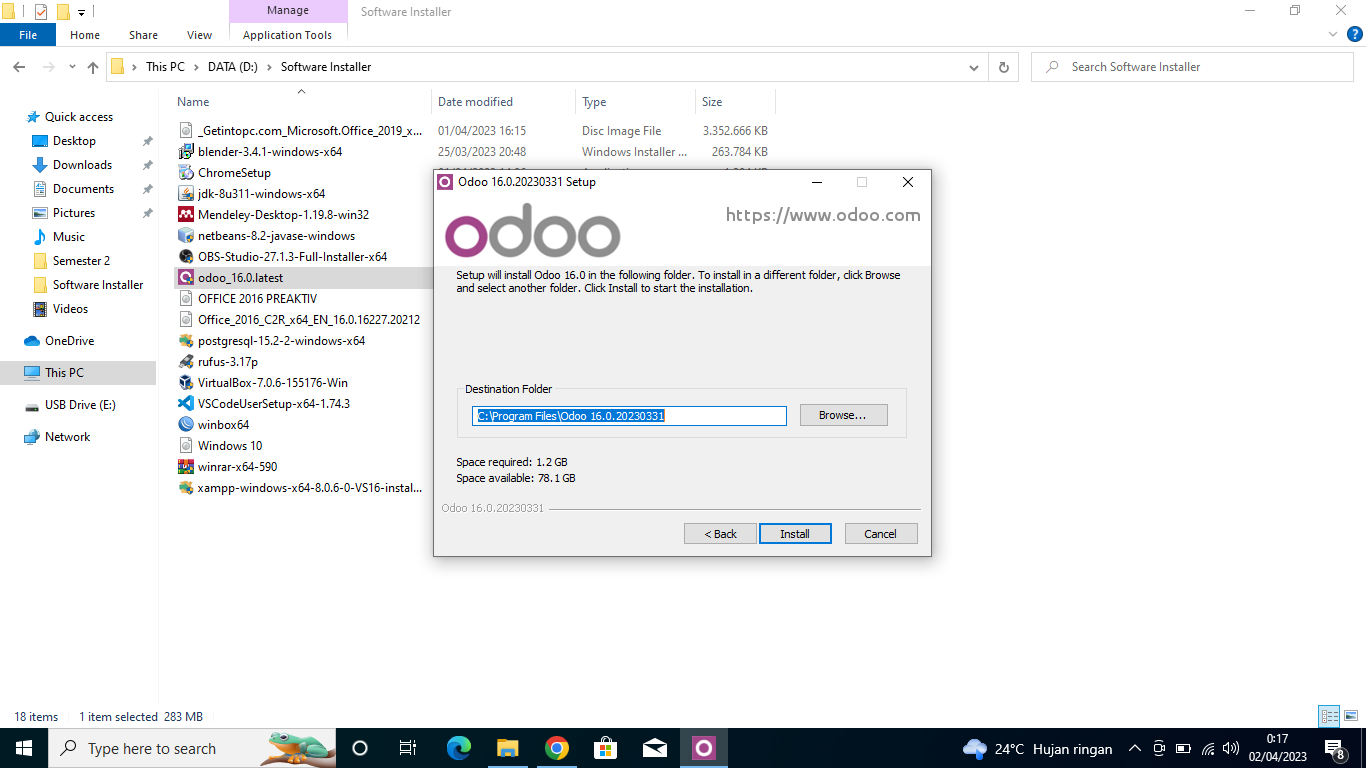Select the postgresql-15.2-2-windows-x64 icon

(185, 341)
